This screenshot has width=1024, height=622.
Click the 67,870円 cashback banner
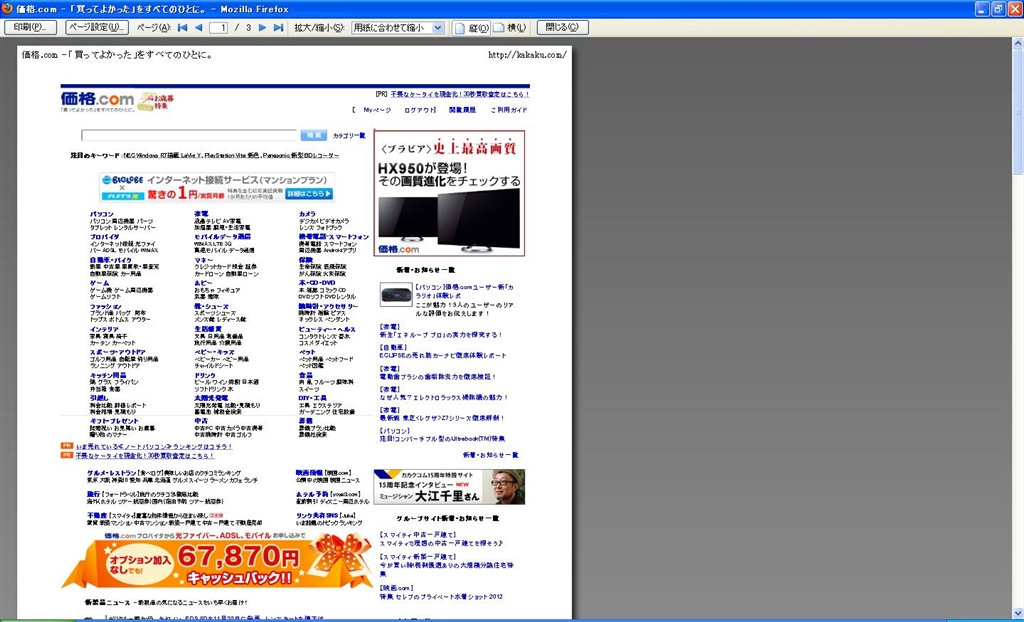click(217, 562)
